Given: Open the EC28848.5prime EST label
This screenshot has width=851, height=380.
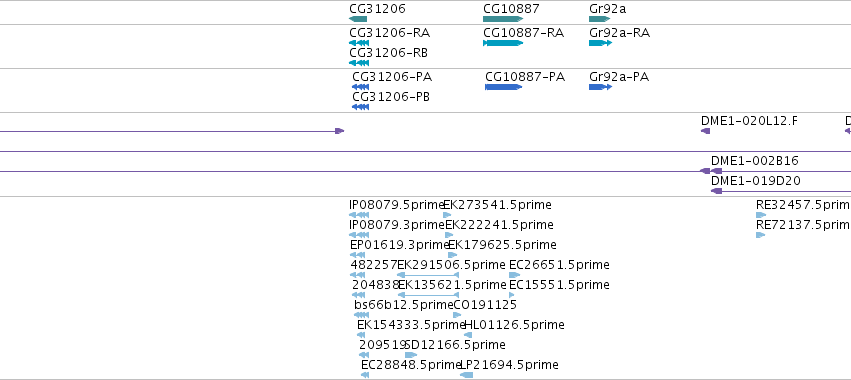Looking at the screenshot, I should click(x=411, y=365).
